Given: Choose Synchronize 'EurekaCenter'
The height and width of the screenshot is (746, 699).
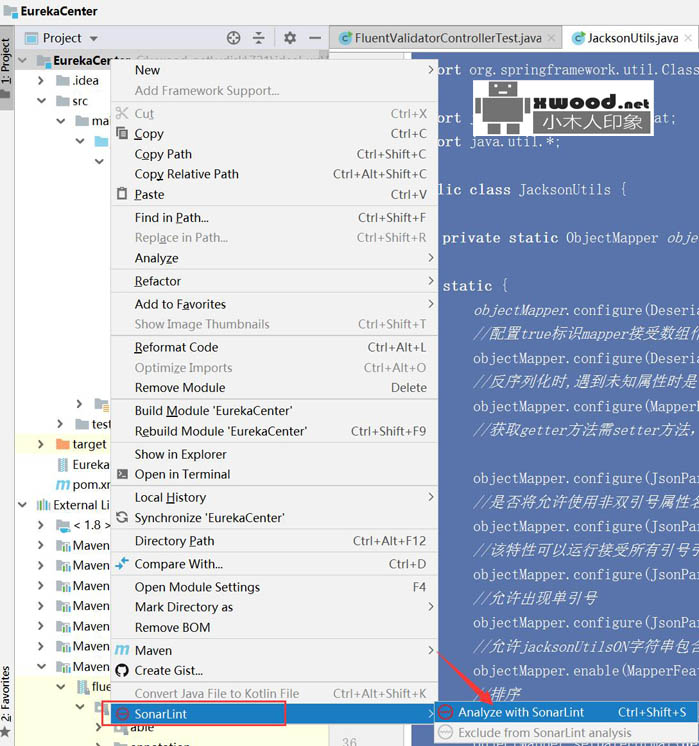Looking at the screenshot, I should tap(274, 518).
